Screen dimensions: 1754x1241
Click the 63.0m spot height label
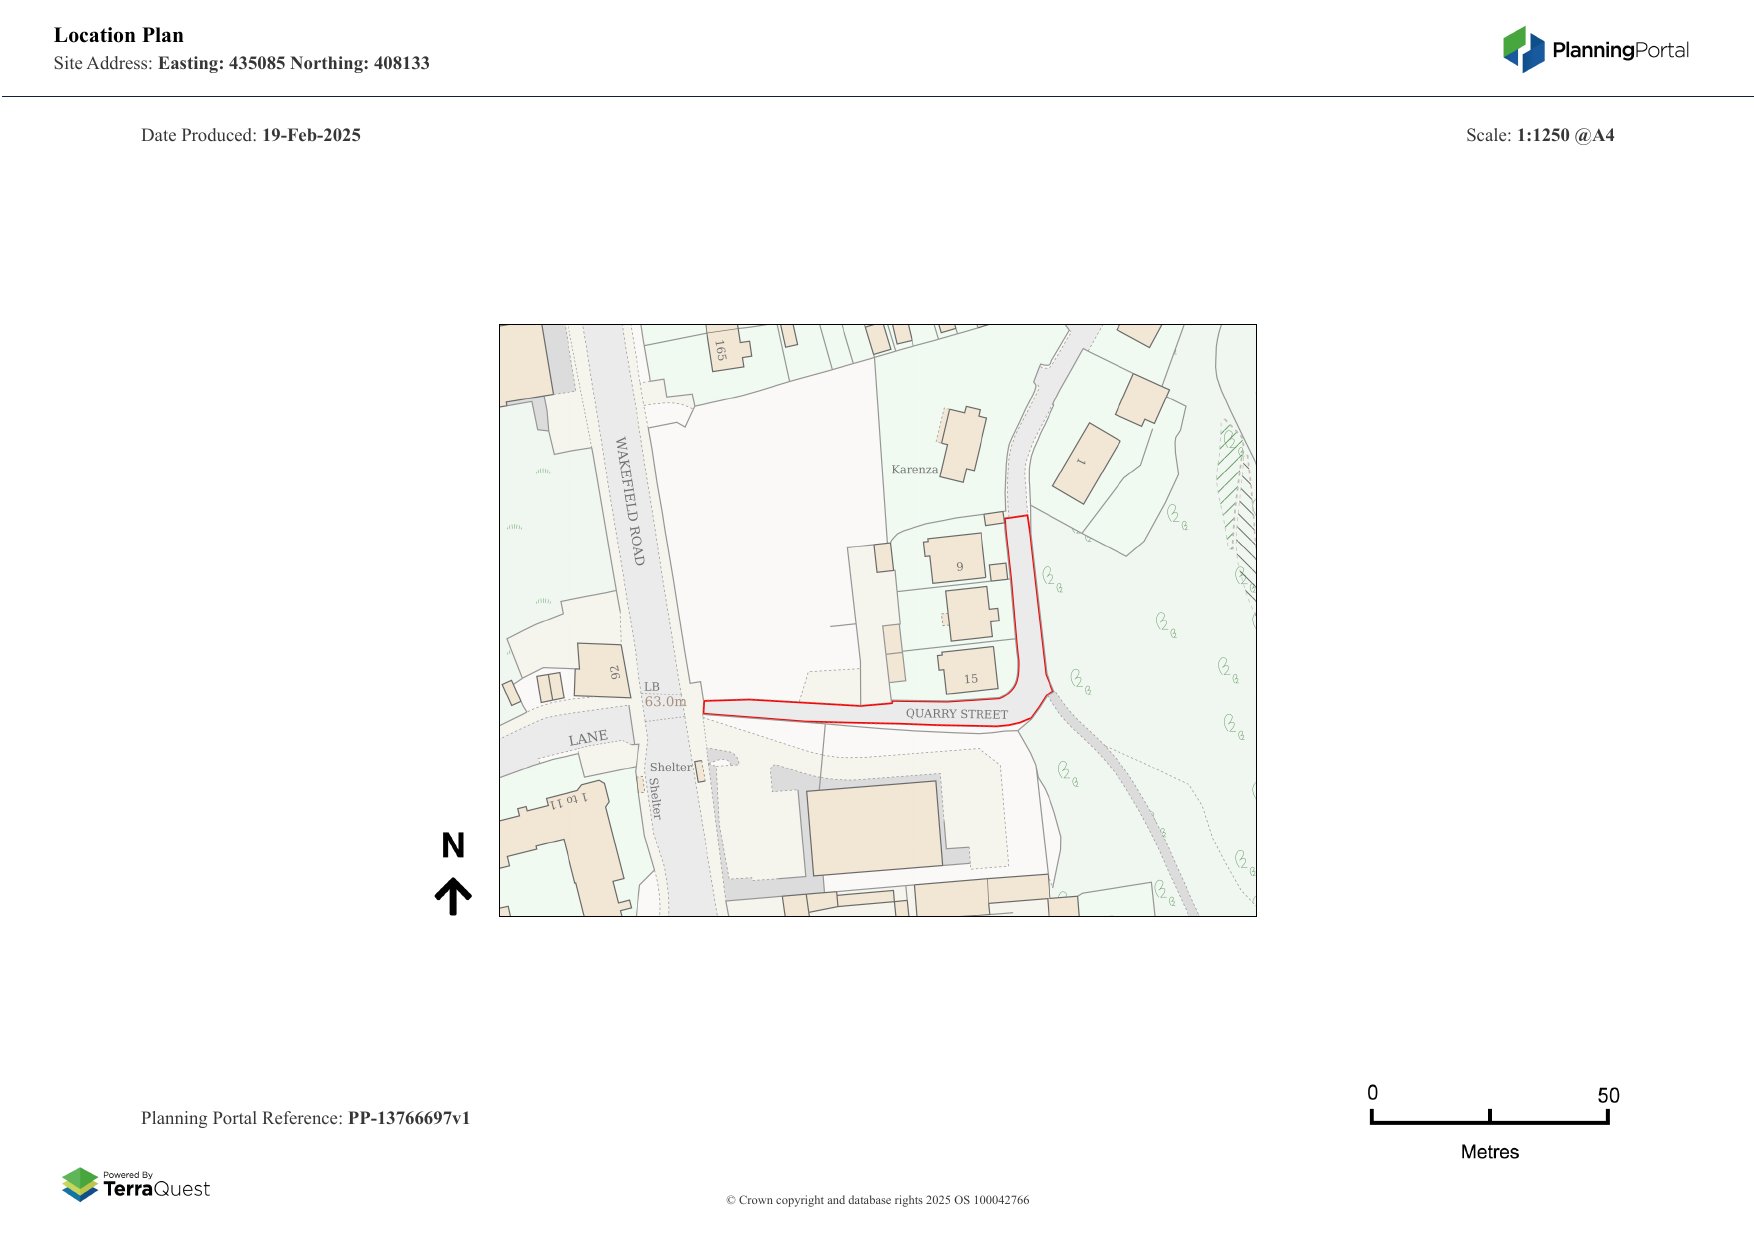tap(665, 702)
